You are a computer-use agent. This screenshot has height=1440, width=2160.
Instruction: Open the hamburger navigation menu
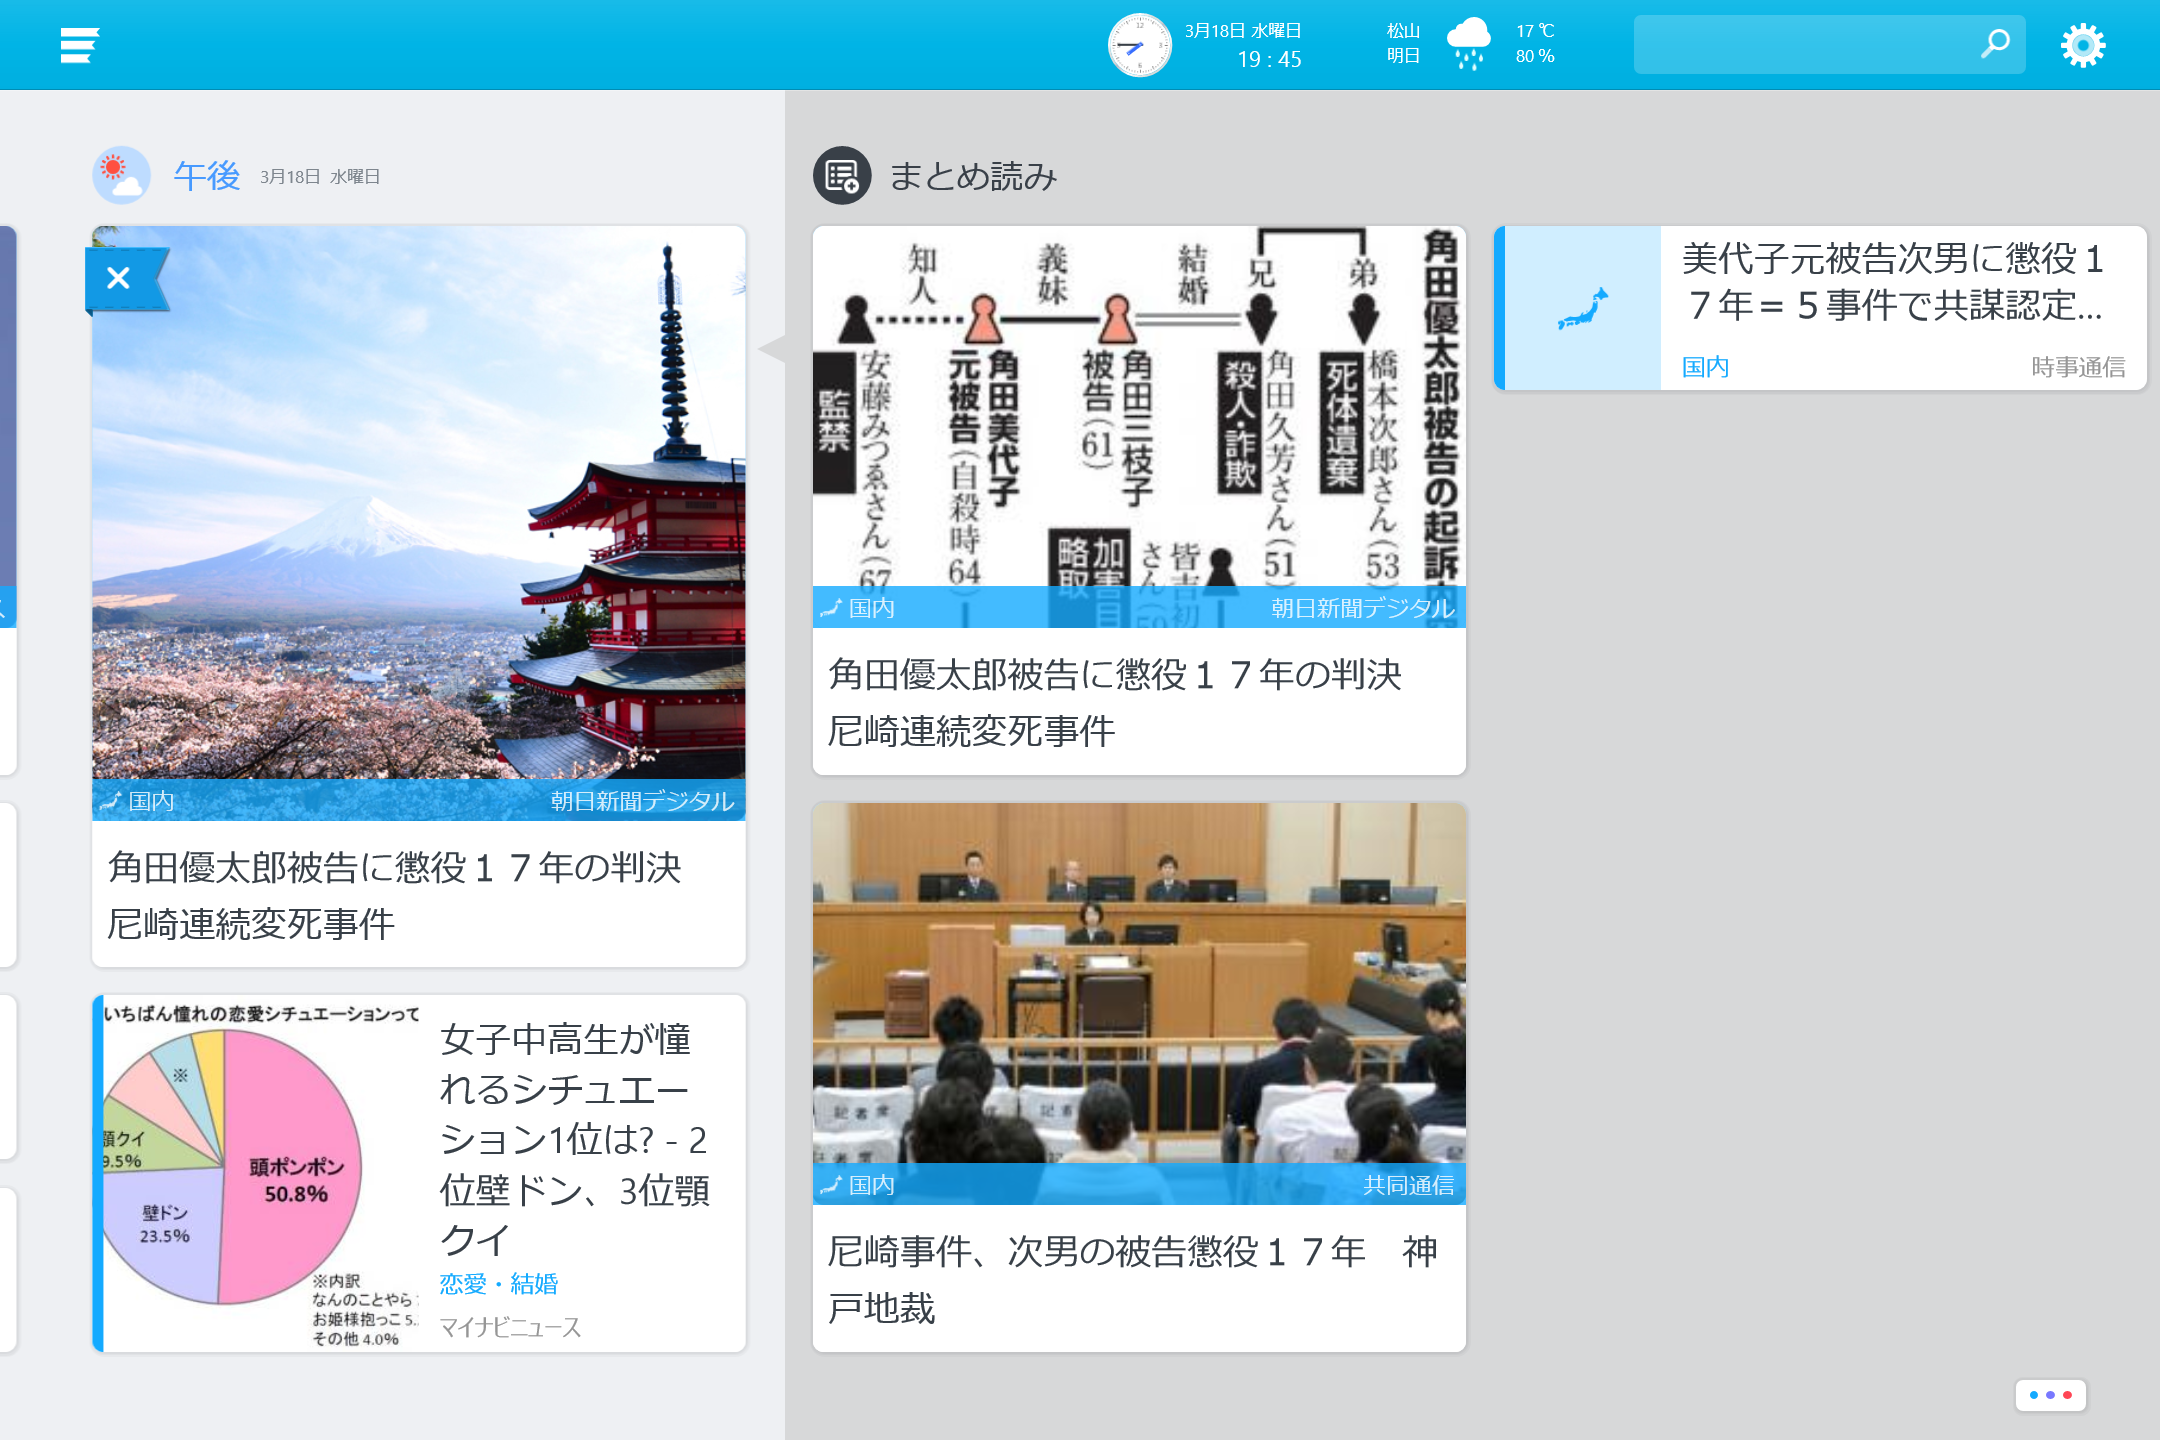[x=78, y=44]
